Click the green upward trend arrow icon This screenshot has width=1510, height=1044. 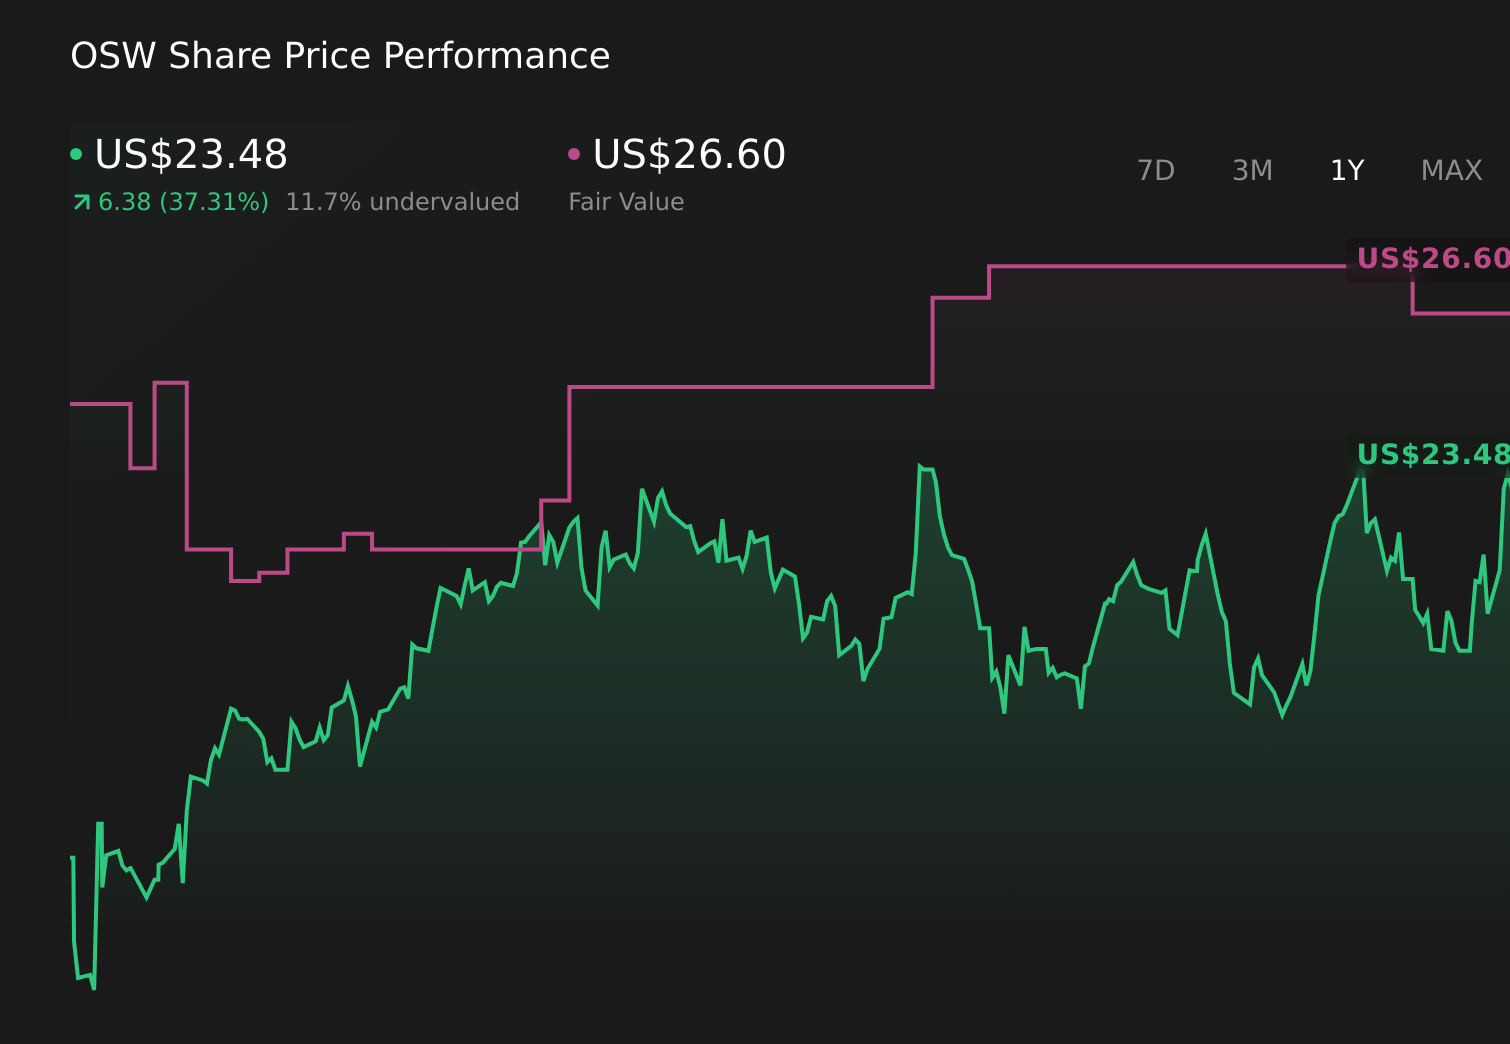tap(80, 201)
